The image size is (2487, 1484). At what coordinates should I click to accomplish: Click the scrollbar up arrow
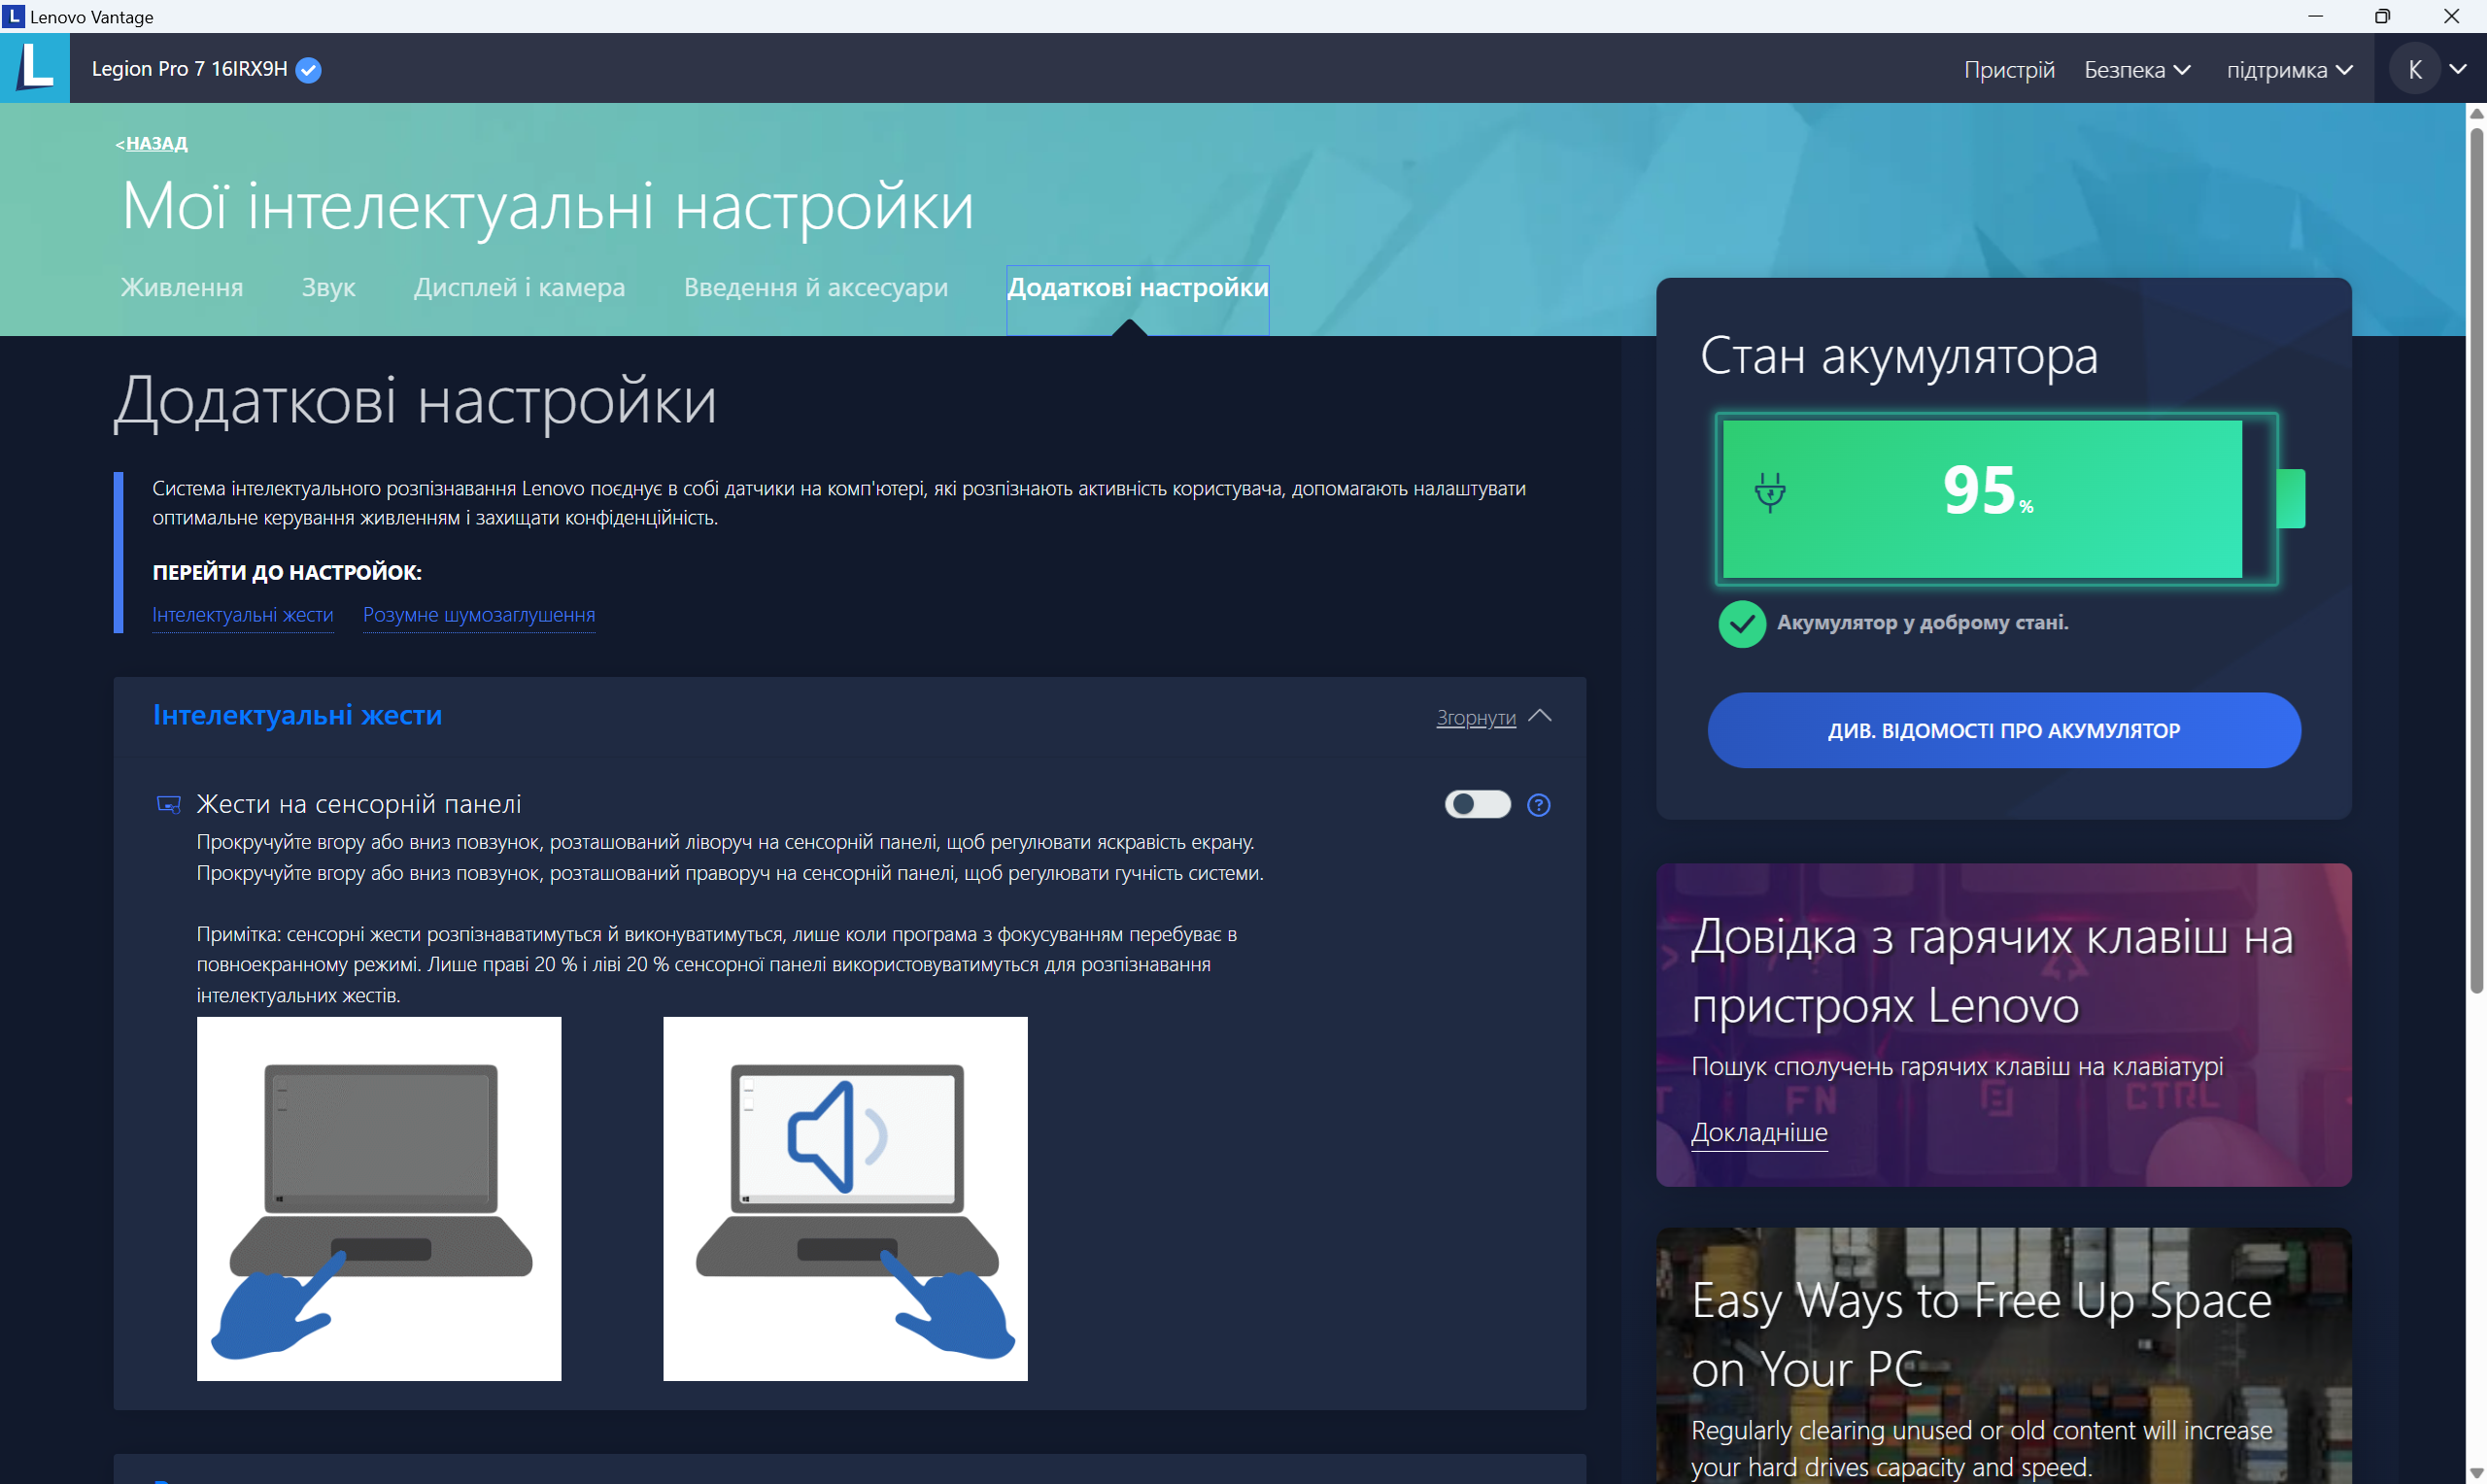tap(2476, 113)
